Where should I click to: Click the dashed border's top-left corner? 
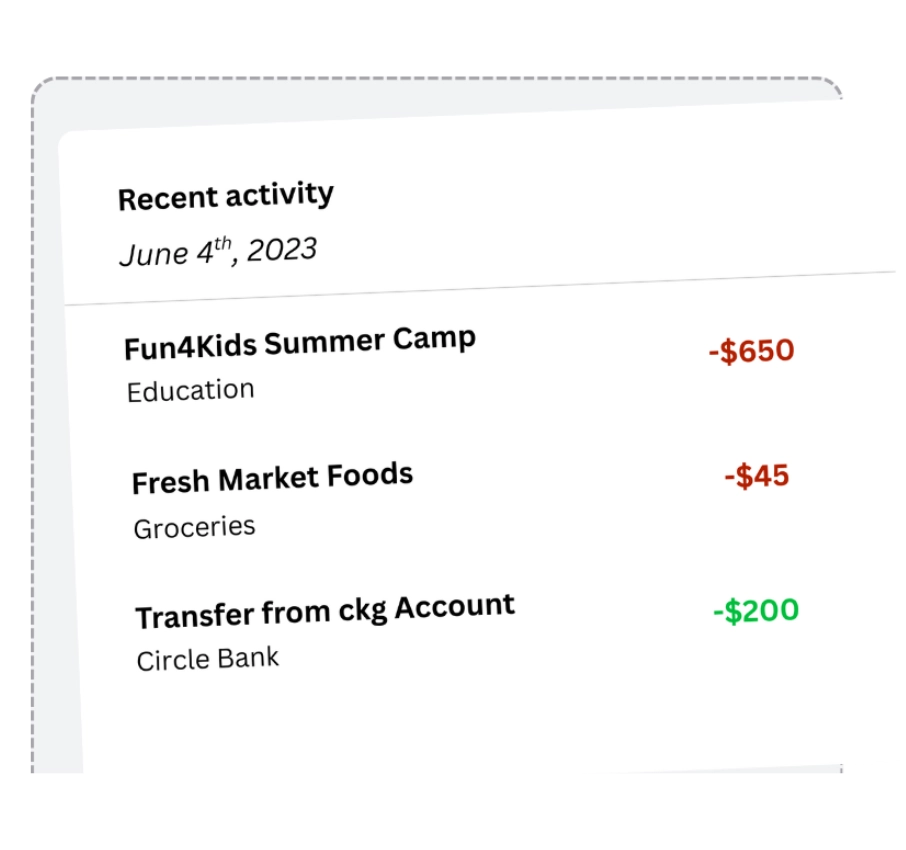click(x=38, y=84)
